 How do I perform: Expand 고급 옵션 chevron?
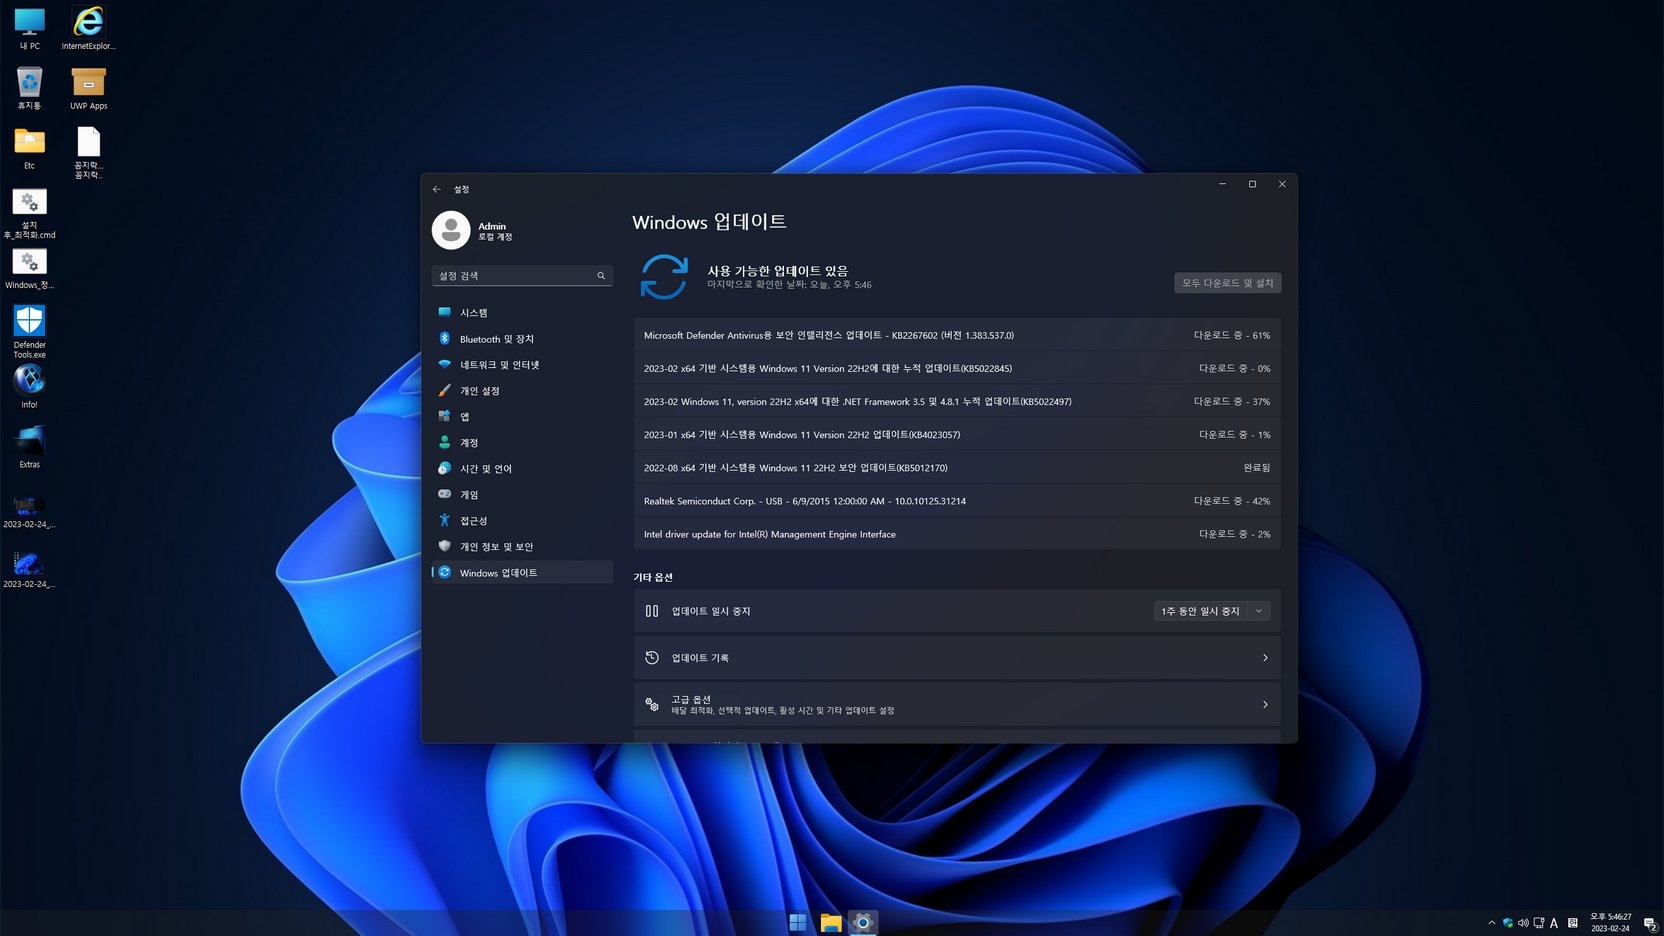[1265, 705]
